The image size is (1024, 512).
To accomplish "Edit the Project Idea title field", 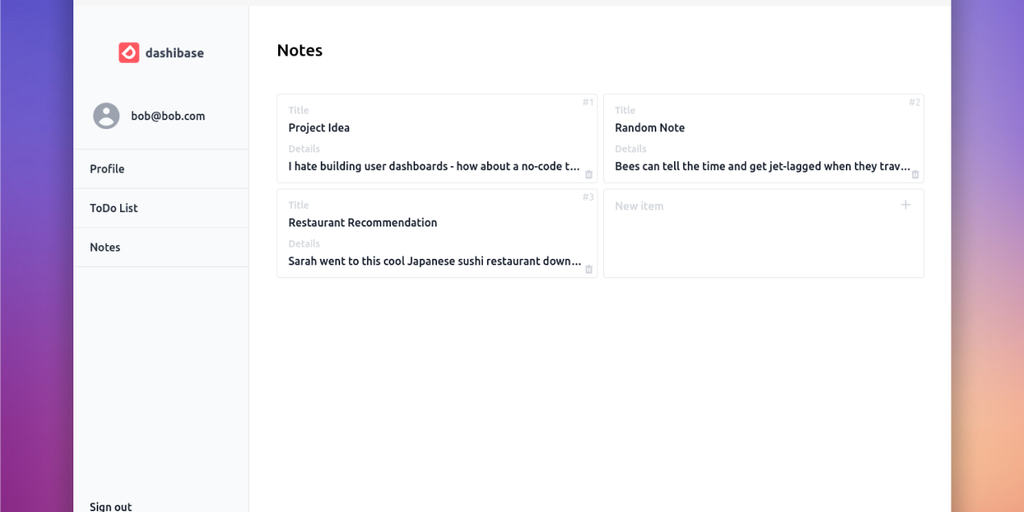I will tap(319, 128).
